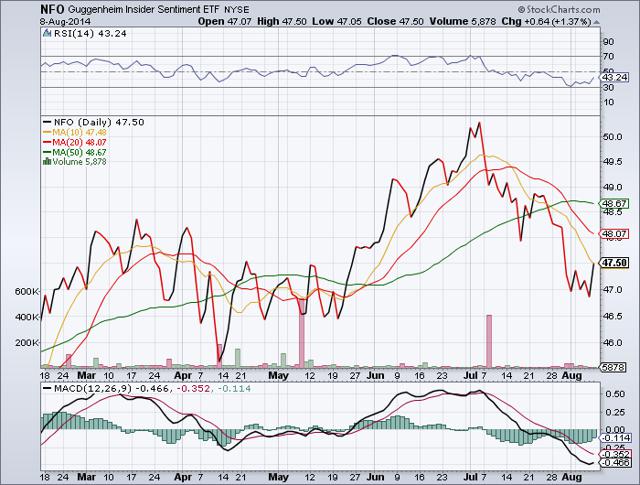The height and width of the screenshot is (485, 640).
Task: Click the High 47.50 value in header
Action: (x=282, y=22)
